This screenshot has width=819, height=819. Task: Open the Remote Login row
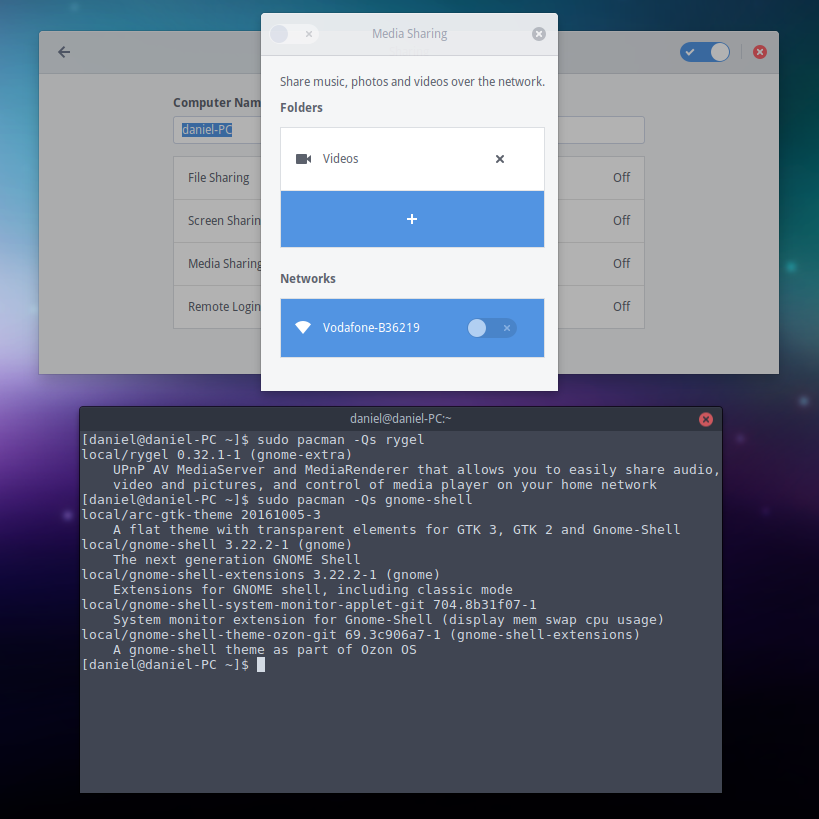408,307
